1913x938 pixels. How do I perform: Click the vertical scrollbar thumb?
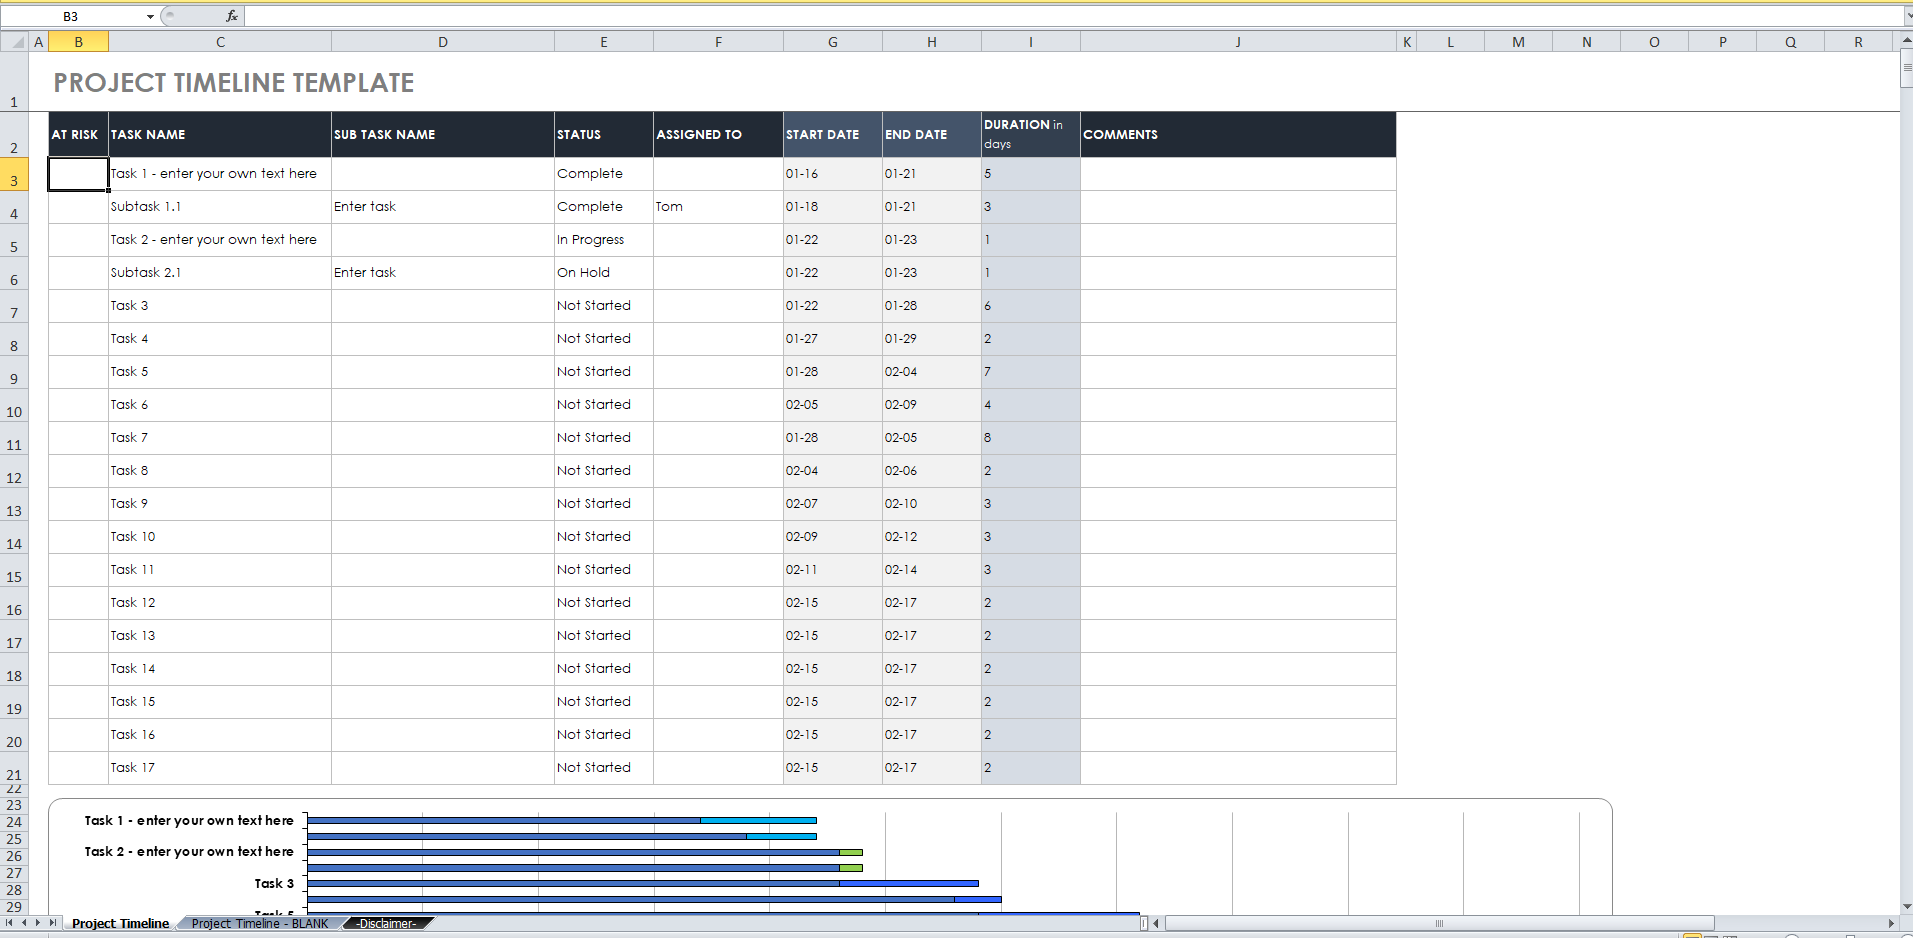click(1906, 69)
